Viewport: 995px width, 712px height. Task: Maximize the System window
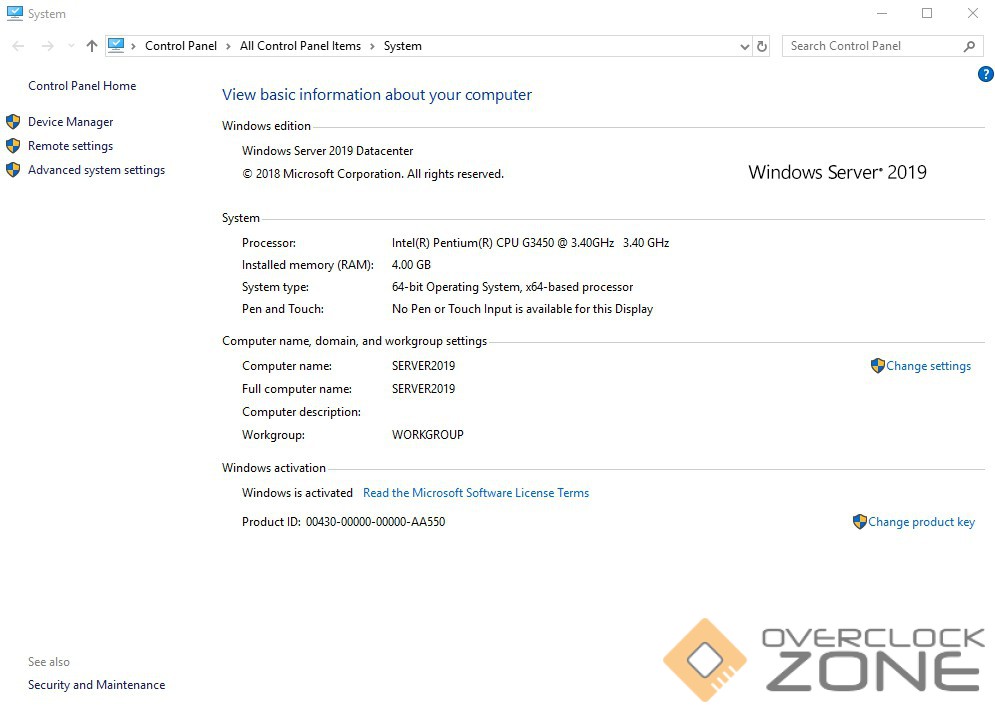pyautogui.click(x=927, y=13)
